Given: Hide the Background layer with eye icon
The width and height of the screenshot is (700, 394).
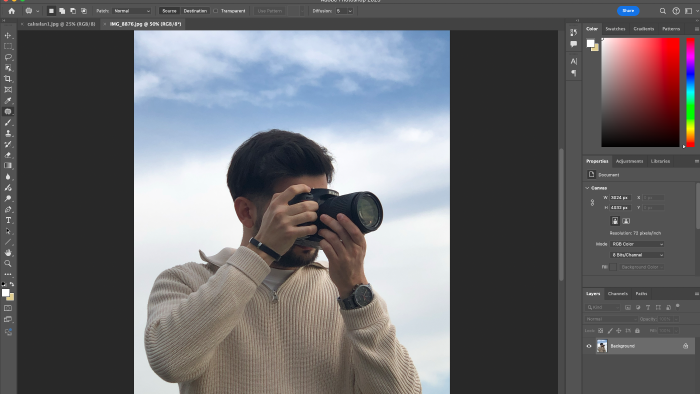Looking at the screenshot, I should pos(589,346).
